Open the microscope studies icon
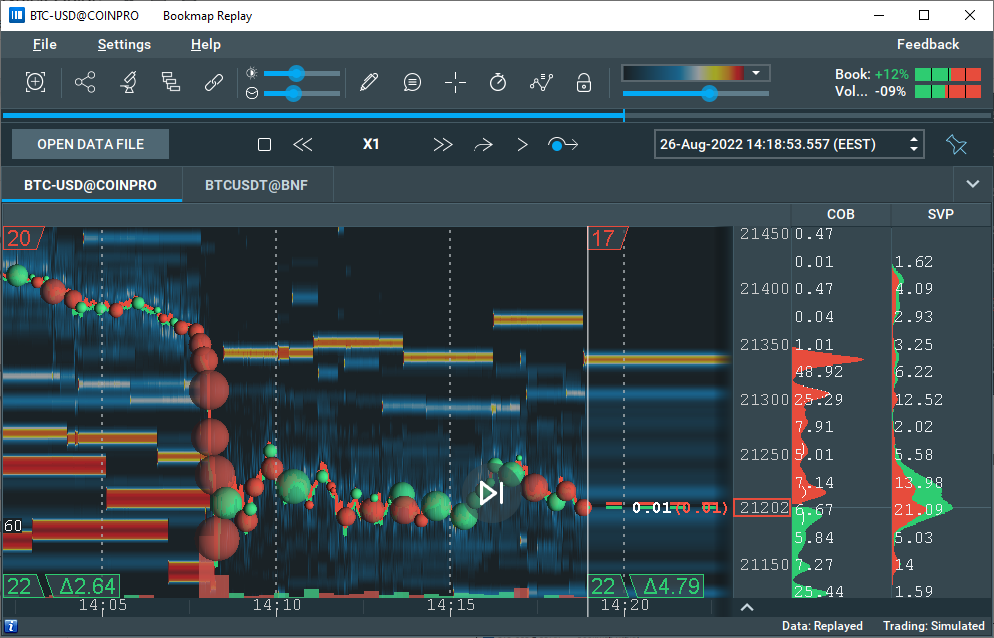Image resolution: width=994 pixels, height=638 pixels. coord(128,83)
